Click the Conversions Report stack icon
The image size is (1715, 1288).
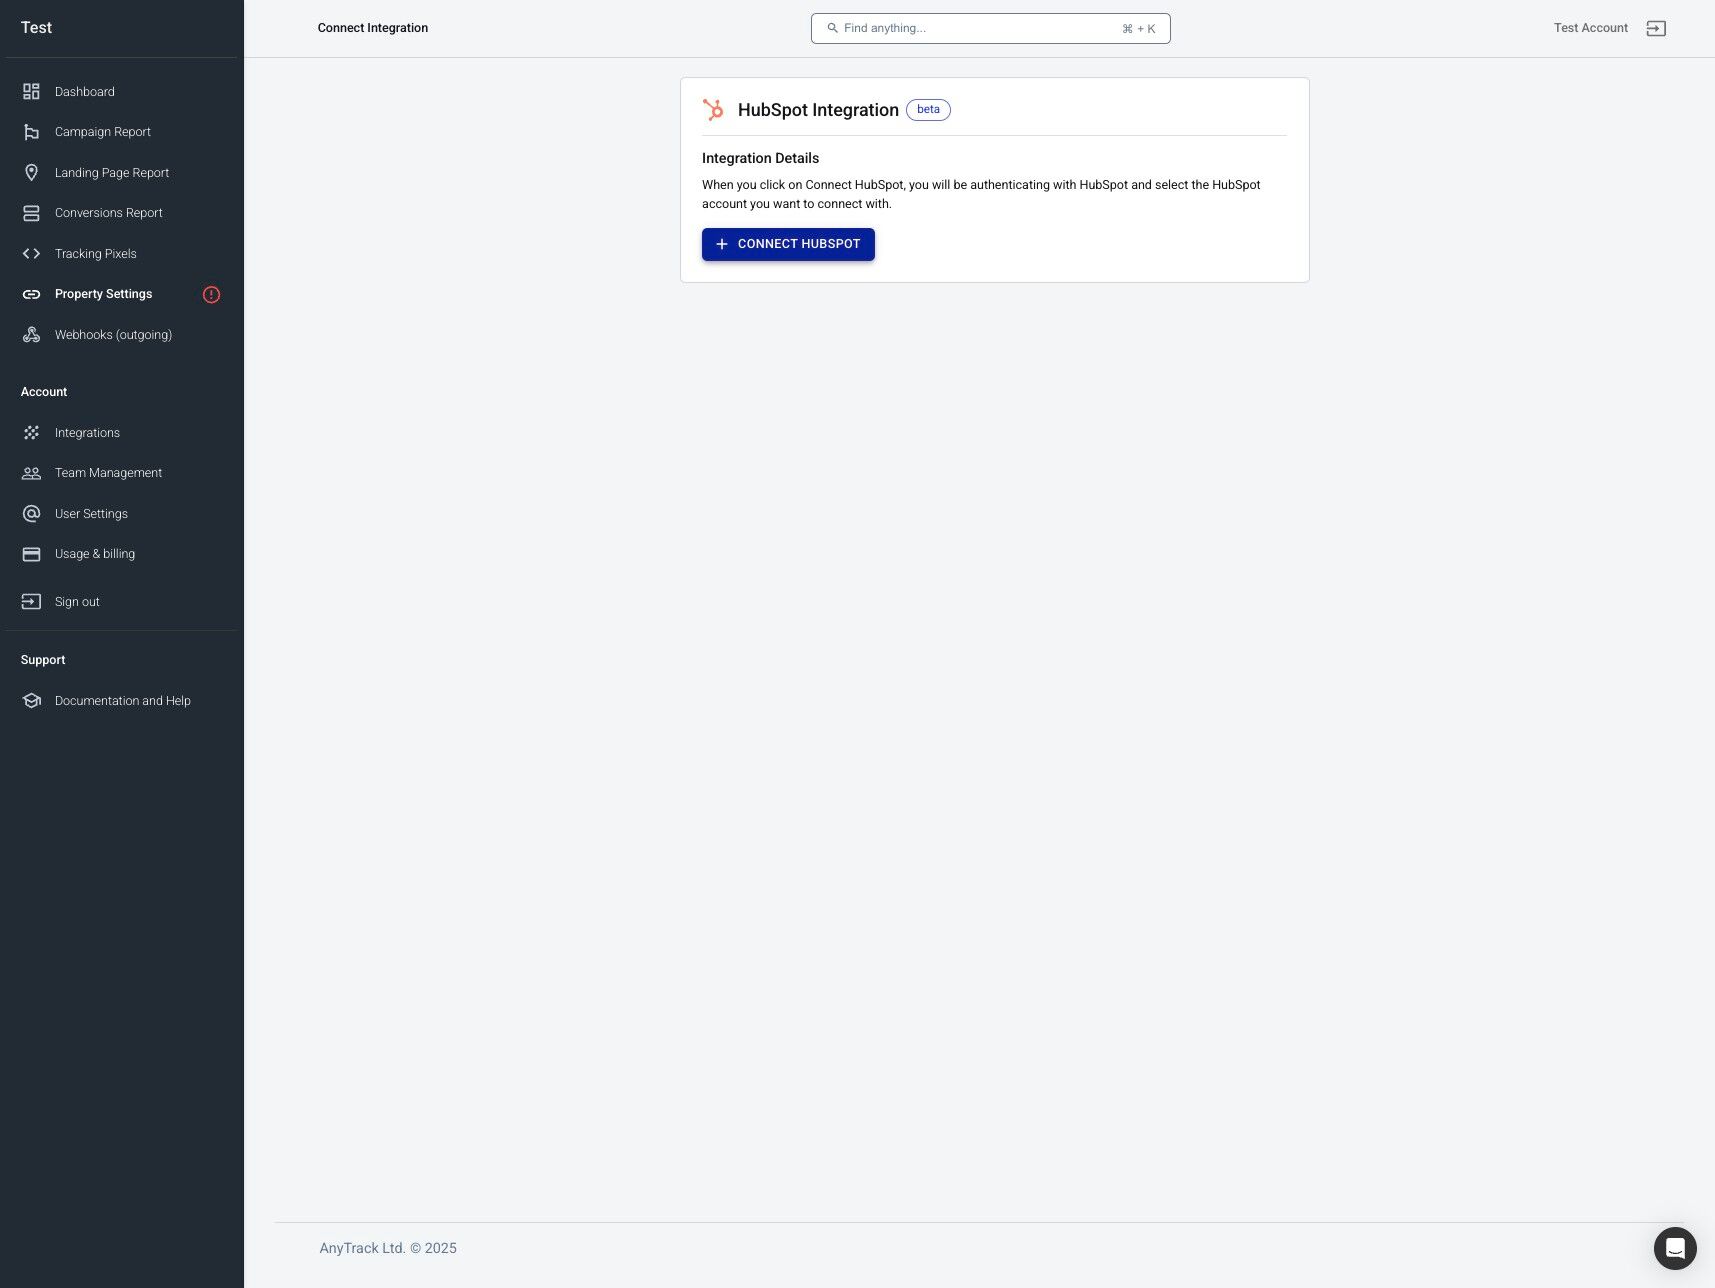[x=31, y=213]
